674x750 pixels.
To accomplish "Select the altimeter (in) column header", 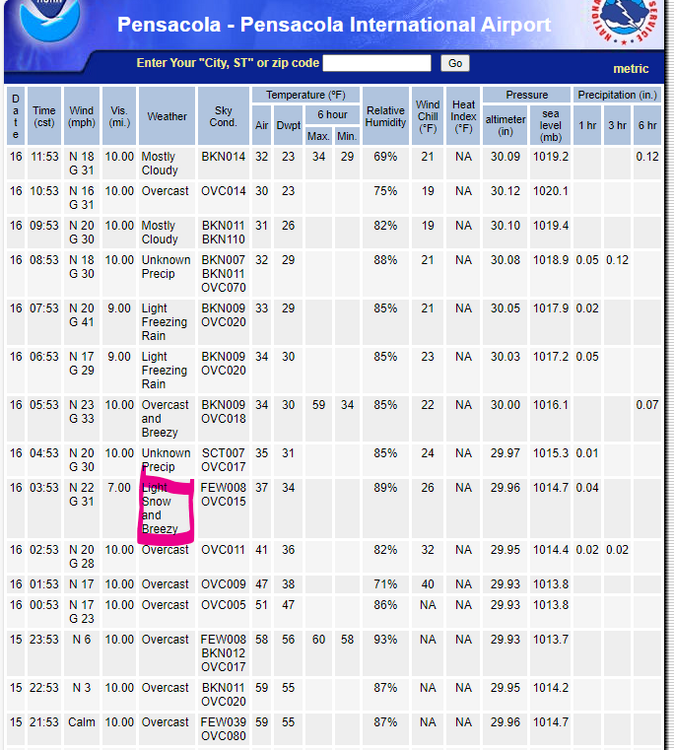I will pyautogui.click(x=505, y=125).
